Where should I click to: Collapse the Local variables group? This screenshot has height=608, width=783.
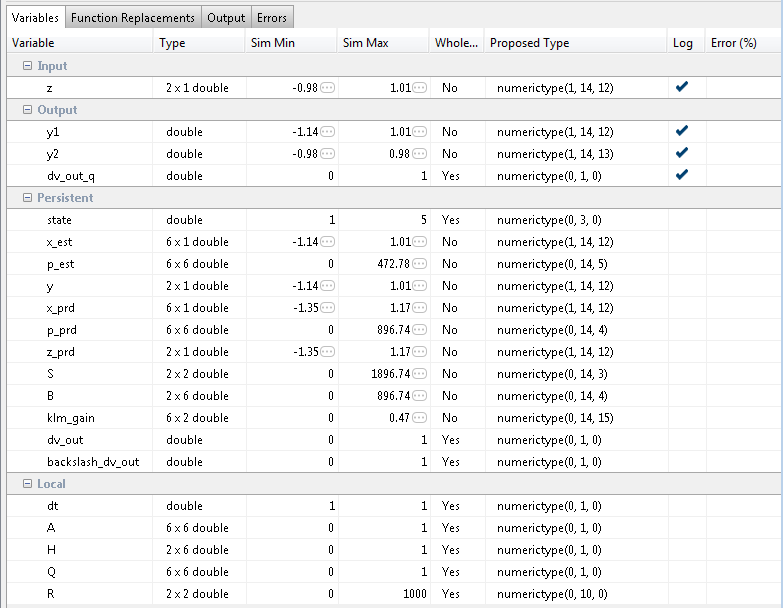[27, 484]
